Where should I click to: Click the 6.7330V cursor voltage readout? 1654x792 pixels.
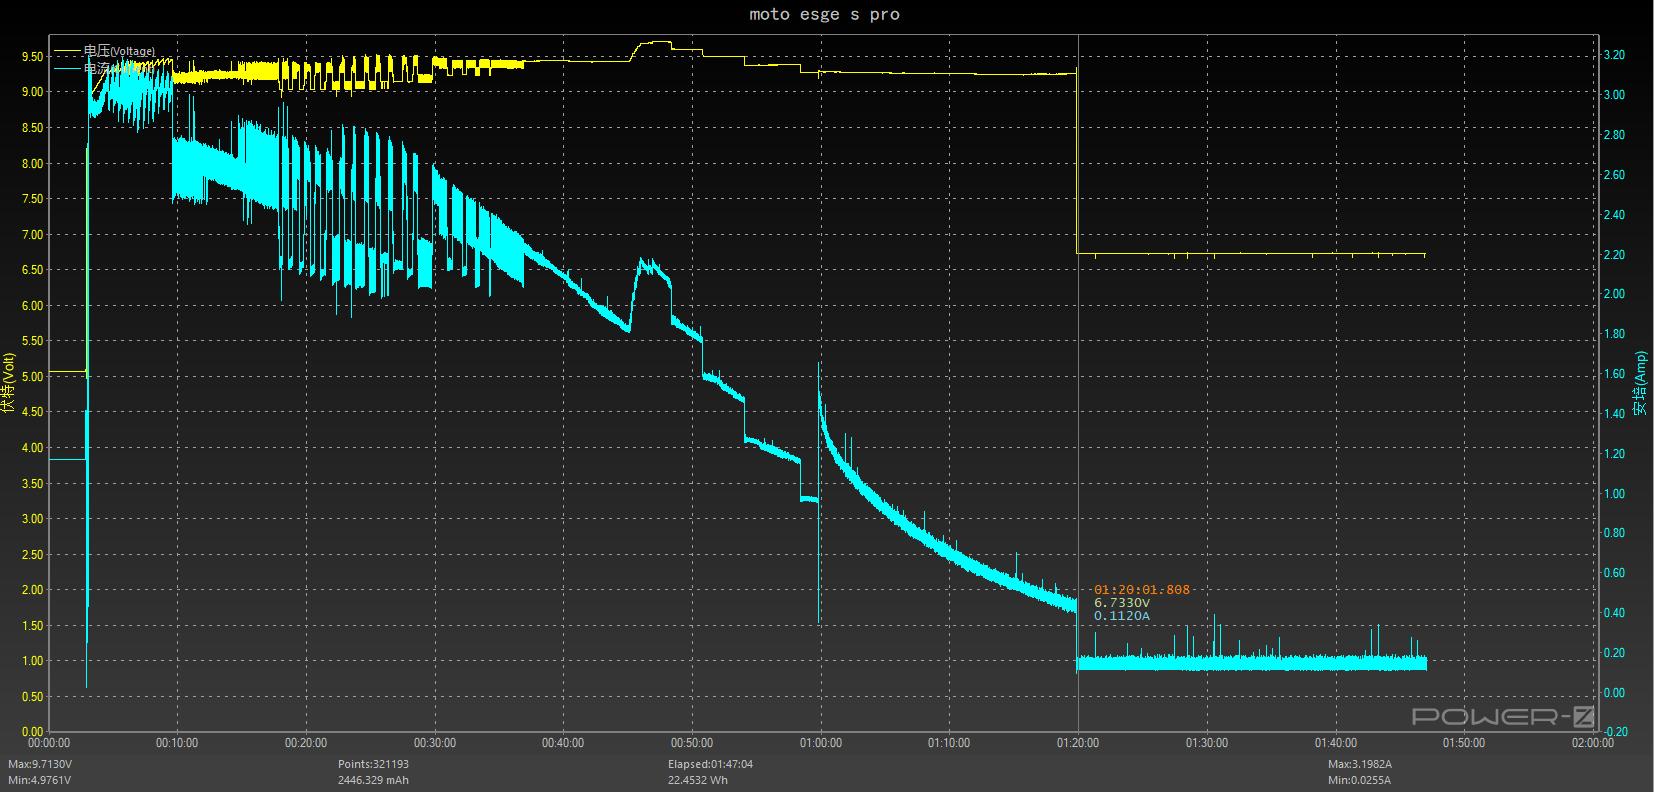click(x=1122, y=603)
